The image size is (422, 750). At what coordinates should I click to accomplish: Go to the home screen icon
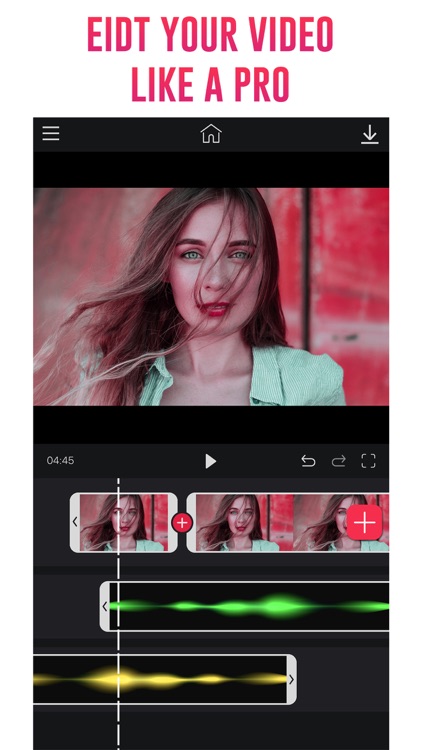pos(211,133)
